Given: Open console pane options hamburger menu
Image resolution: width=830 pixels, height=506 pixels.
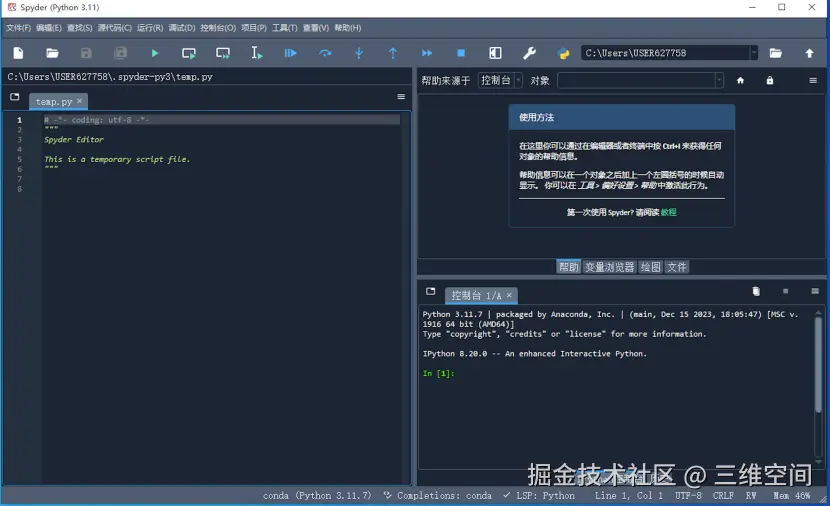Looking at the screenshot, I should [815, 291].
